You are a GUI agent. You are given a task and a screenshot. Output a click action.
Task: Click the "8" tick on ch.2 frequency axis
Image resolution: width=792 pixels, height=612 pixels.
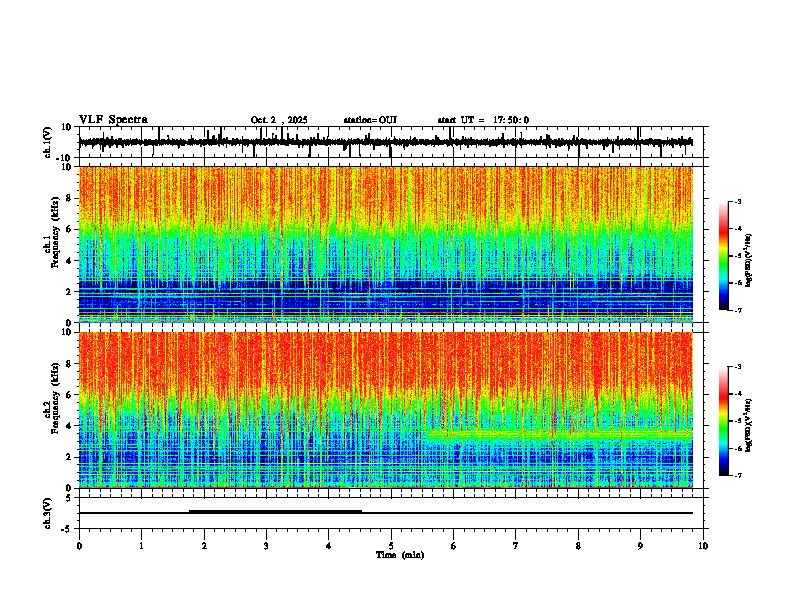(70, 364)
